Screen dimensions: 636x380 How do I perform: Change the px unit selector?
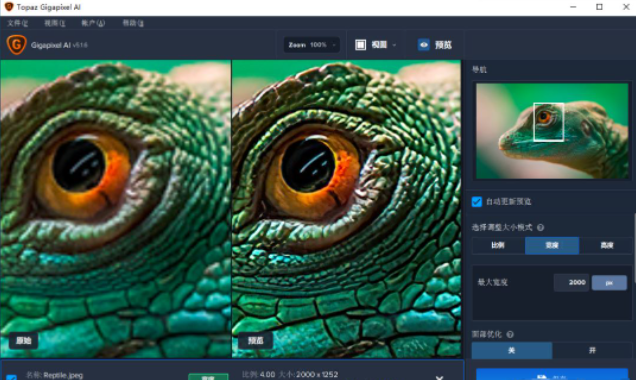tap(609, 283)
